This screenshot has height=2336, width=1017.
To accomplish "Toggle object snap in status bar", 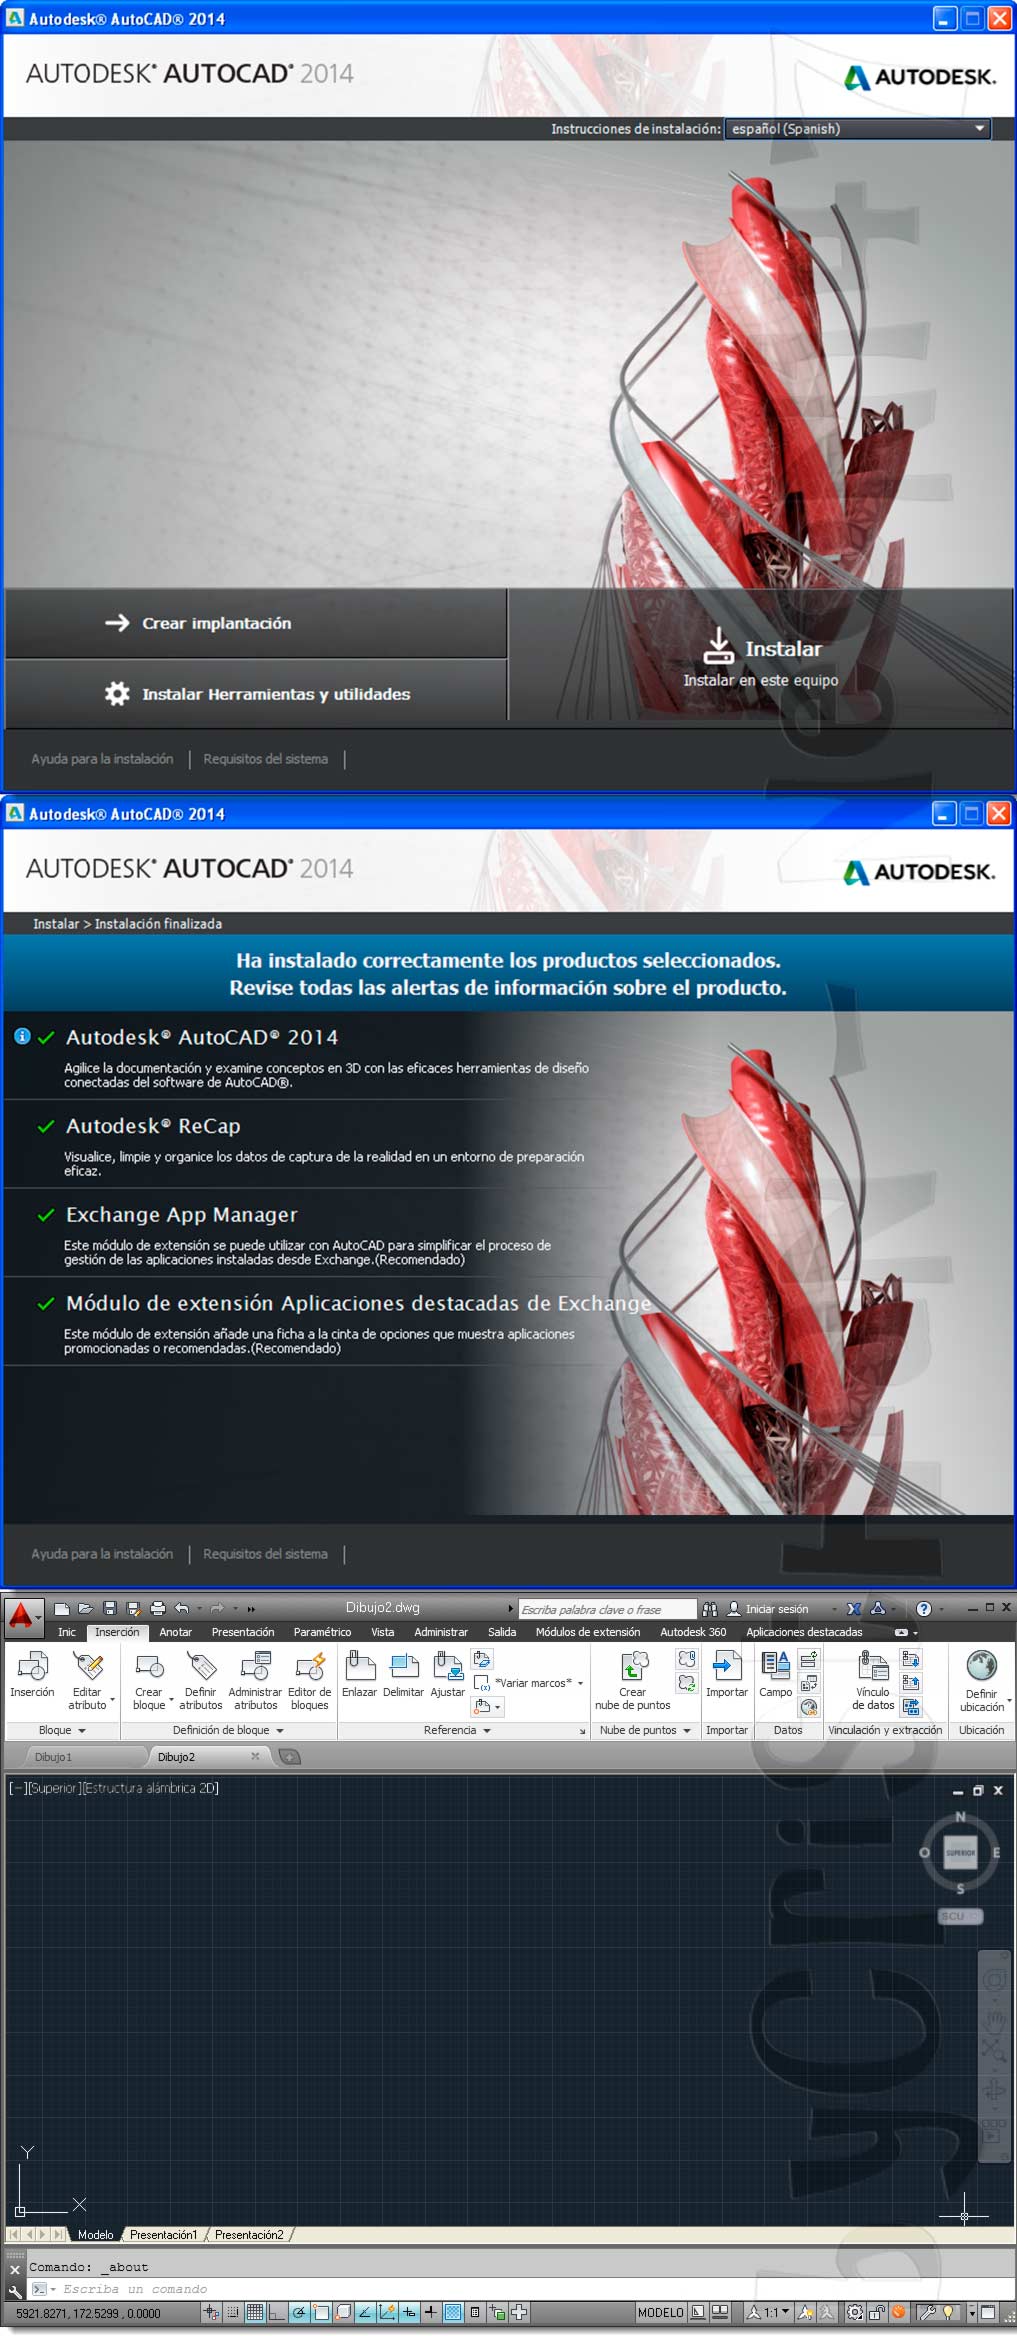I will click(x=321, y=2312).
